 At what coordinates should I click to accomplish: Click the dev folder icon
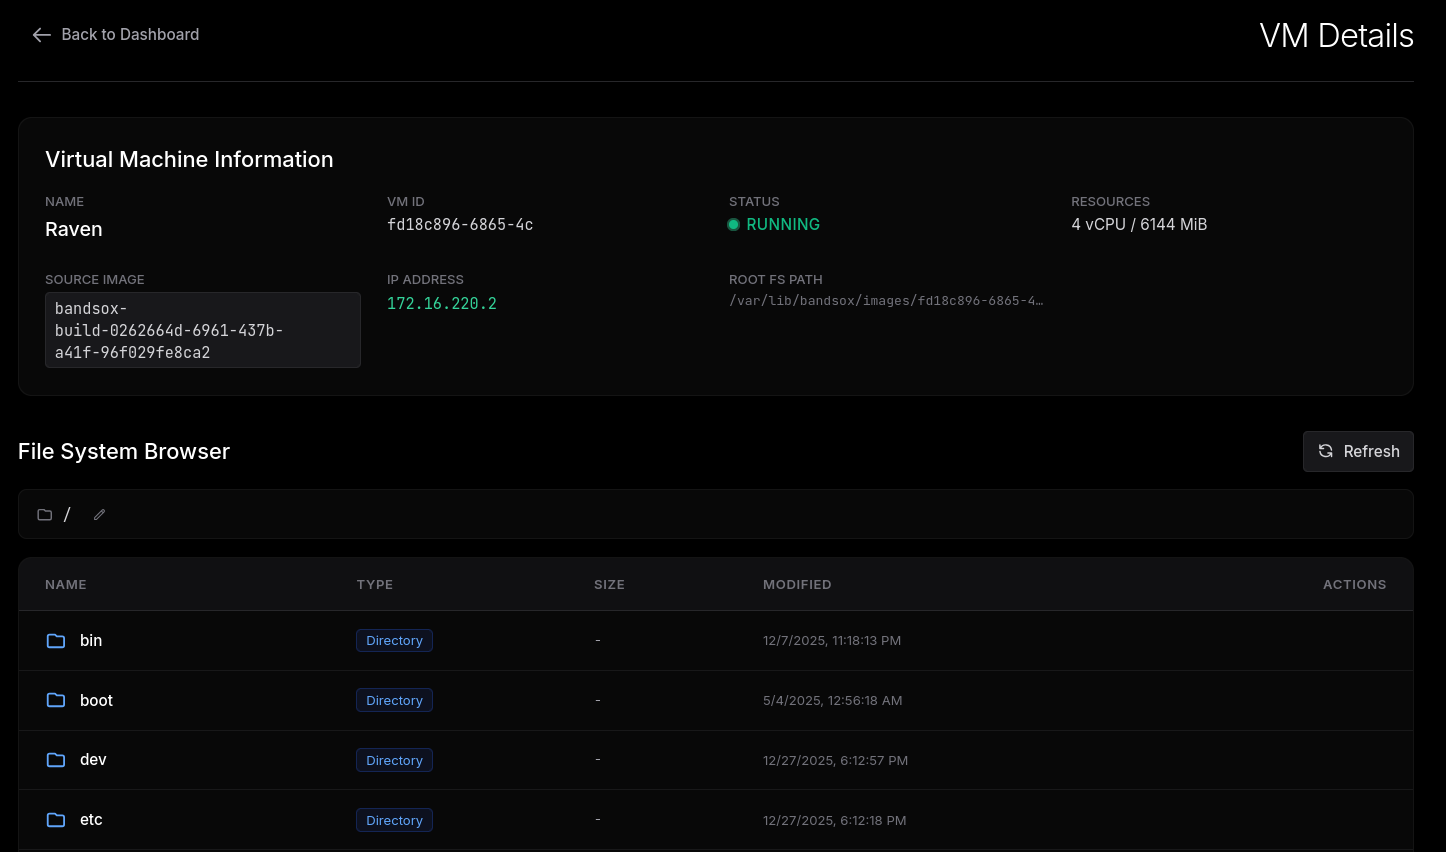tap(56, 760)
